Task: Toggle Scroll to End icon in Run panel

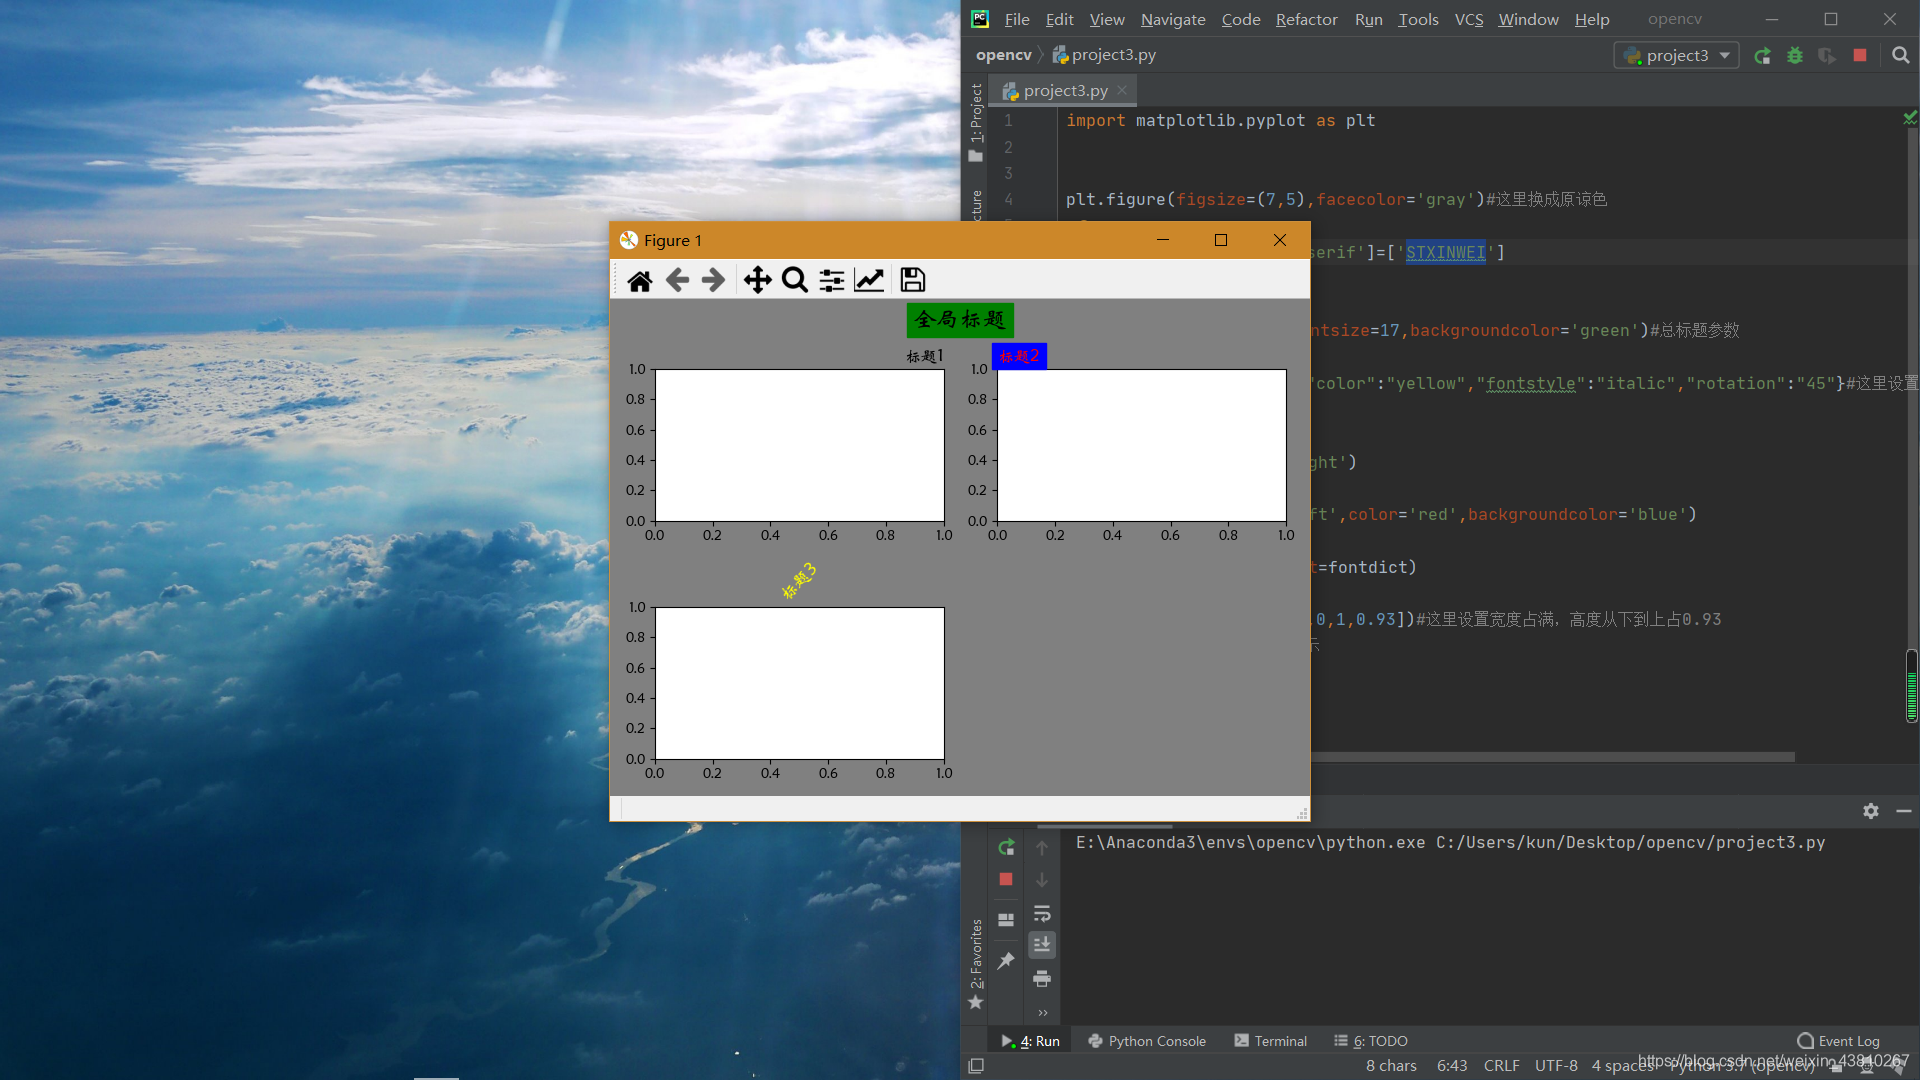Action: coord(1042,945)
